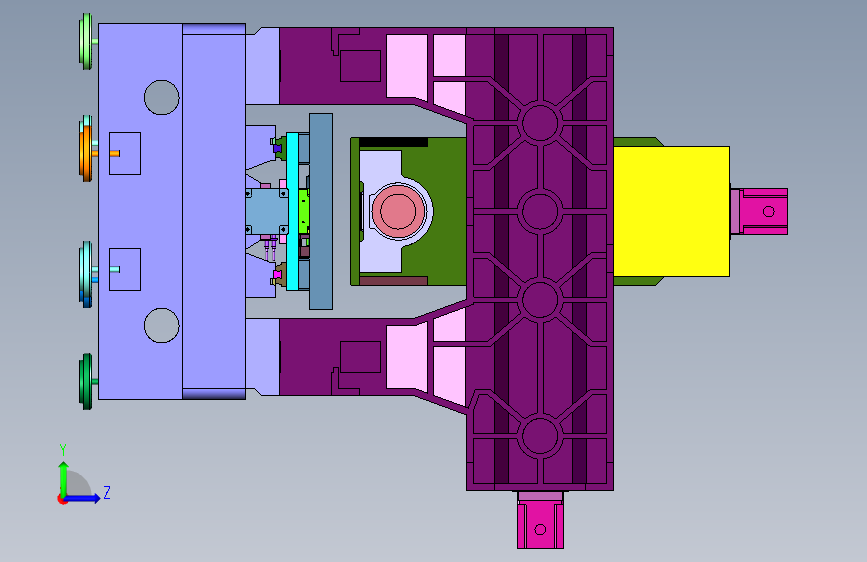Click the orange disc on the left edge
This screenshot has width=867, height=562.
click(86, 152)
